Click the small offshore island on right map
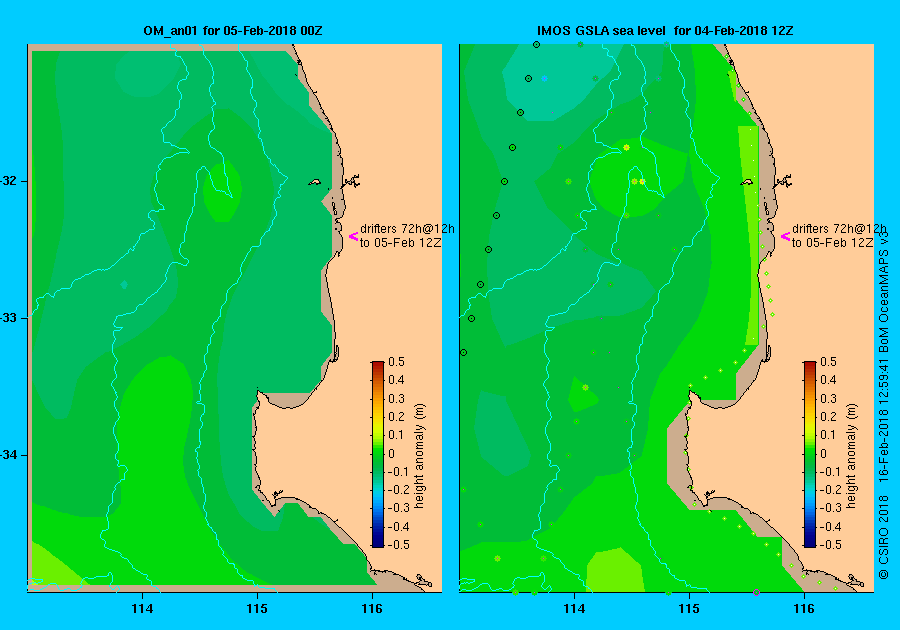This screenshot has width=900, height=630. coord(747,182)
